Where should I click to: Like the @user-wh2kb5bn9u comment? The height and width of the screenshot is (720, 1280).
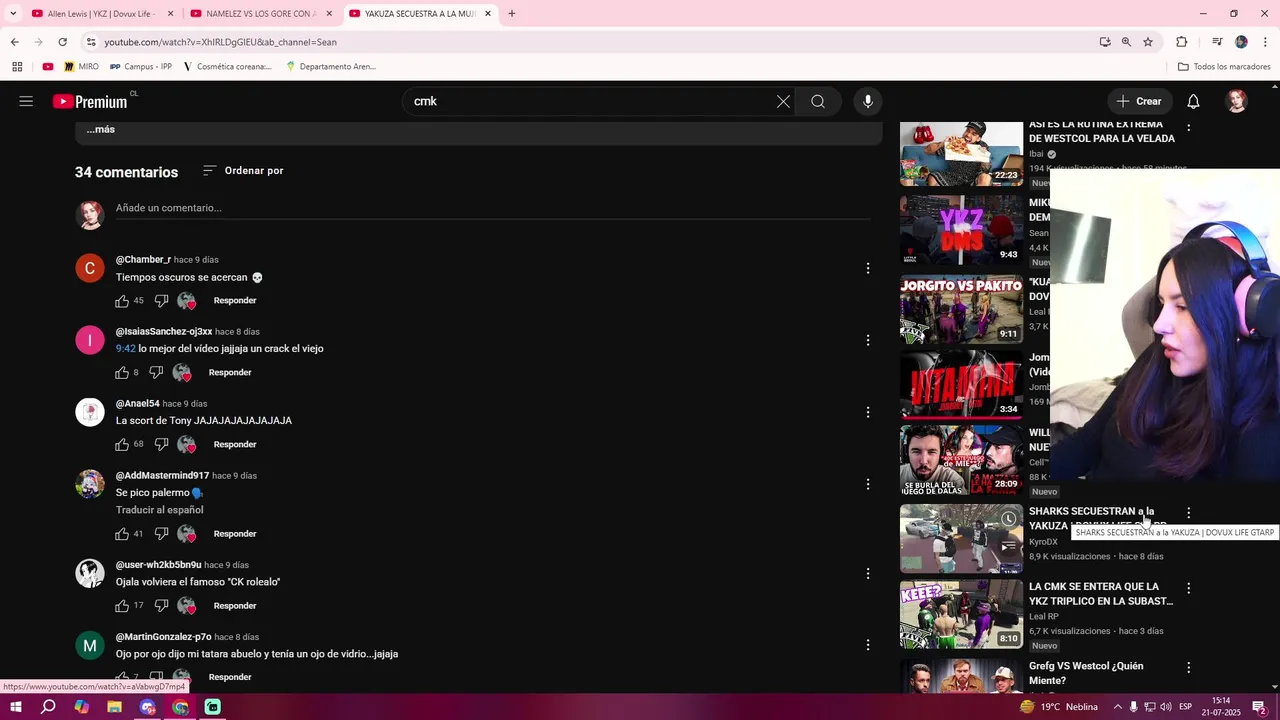click(x=122, y=606)
